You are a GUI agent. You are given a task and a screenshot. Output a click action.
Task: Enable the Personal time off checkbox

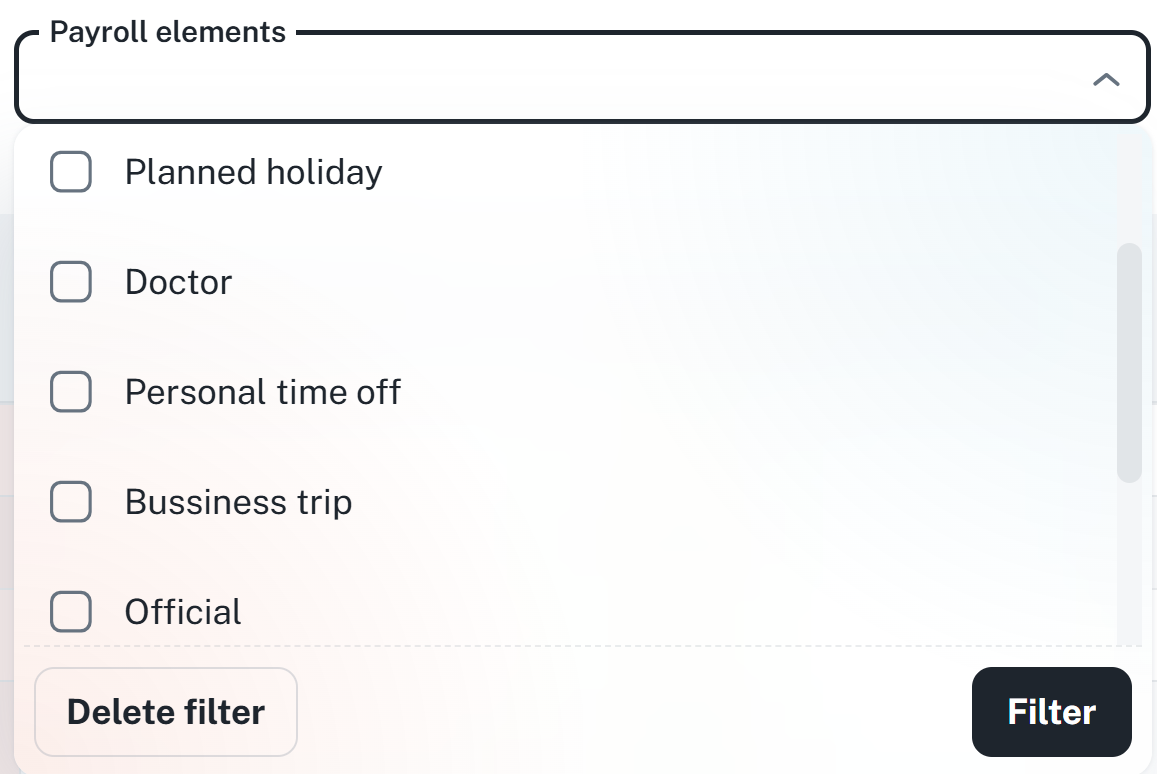click(x=71, y=392)
